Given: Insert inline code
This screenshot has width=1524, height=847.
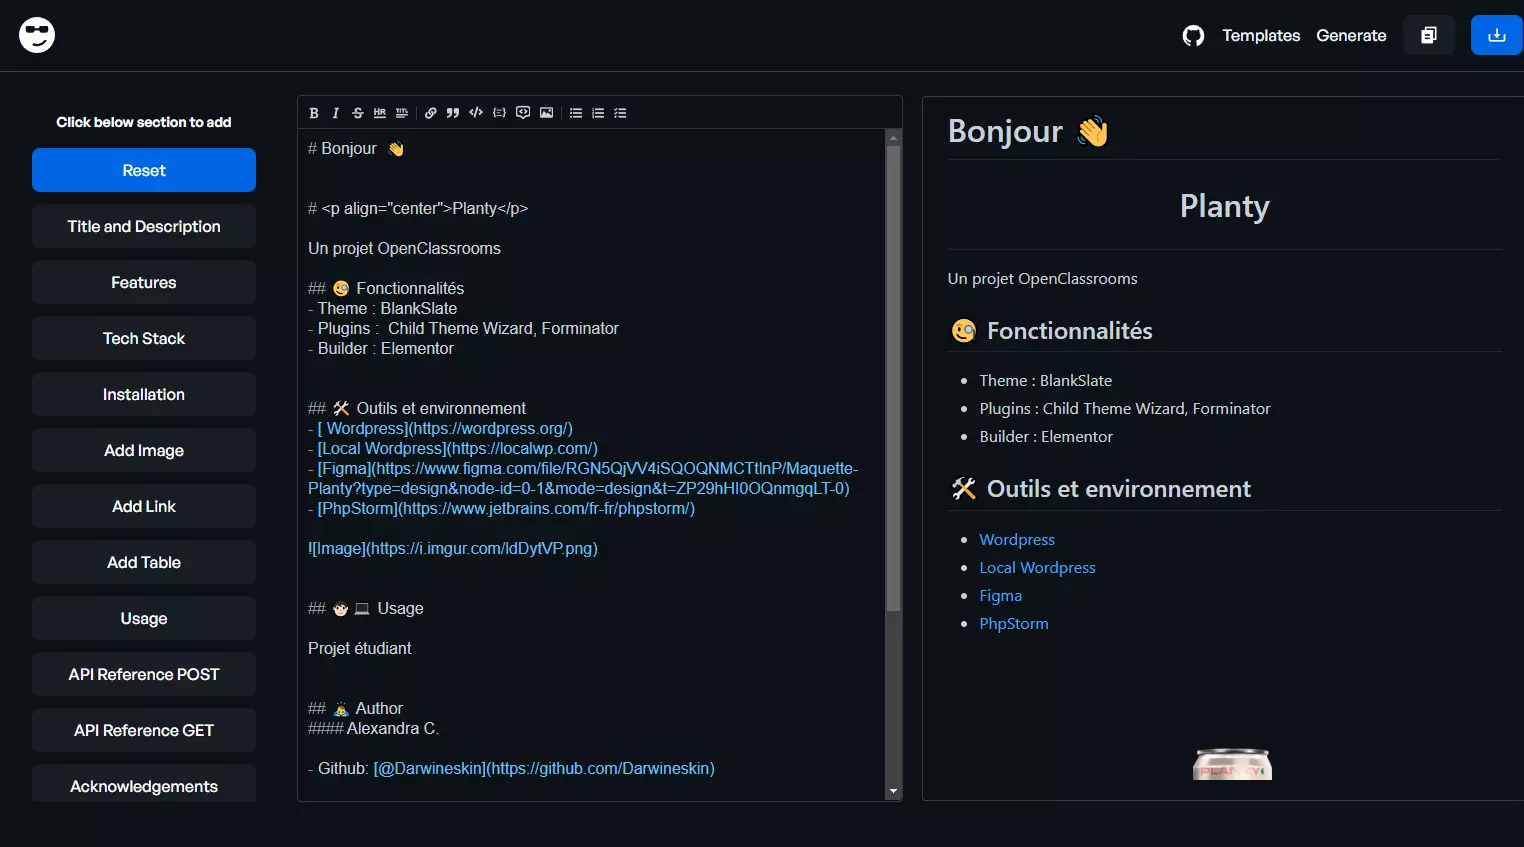Looking at the screenshot, I should click(x=476, y=113).
